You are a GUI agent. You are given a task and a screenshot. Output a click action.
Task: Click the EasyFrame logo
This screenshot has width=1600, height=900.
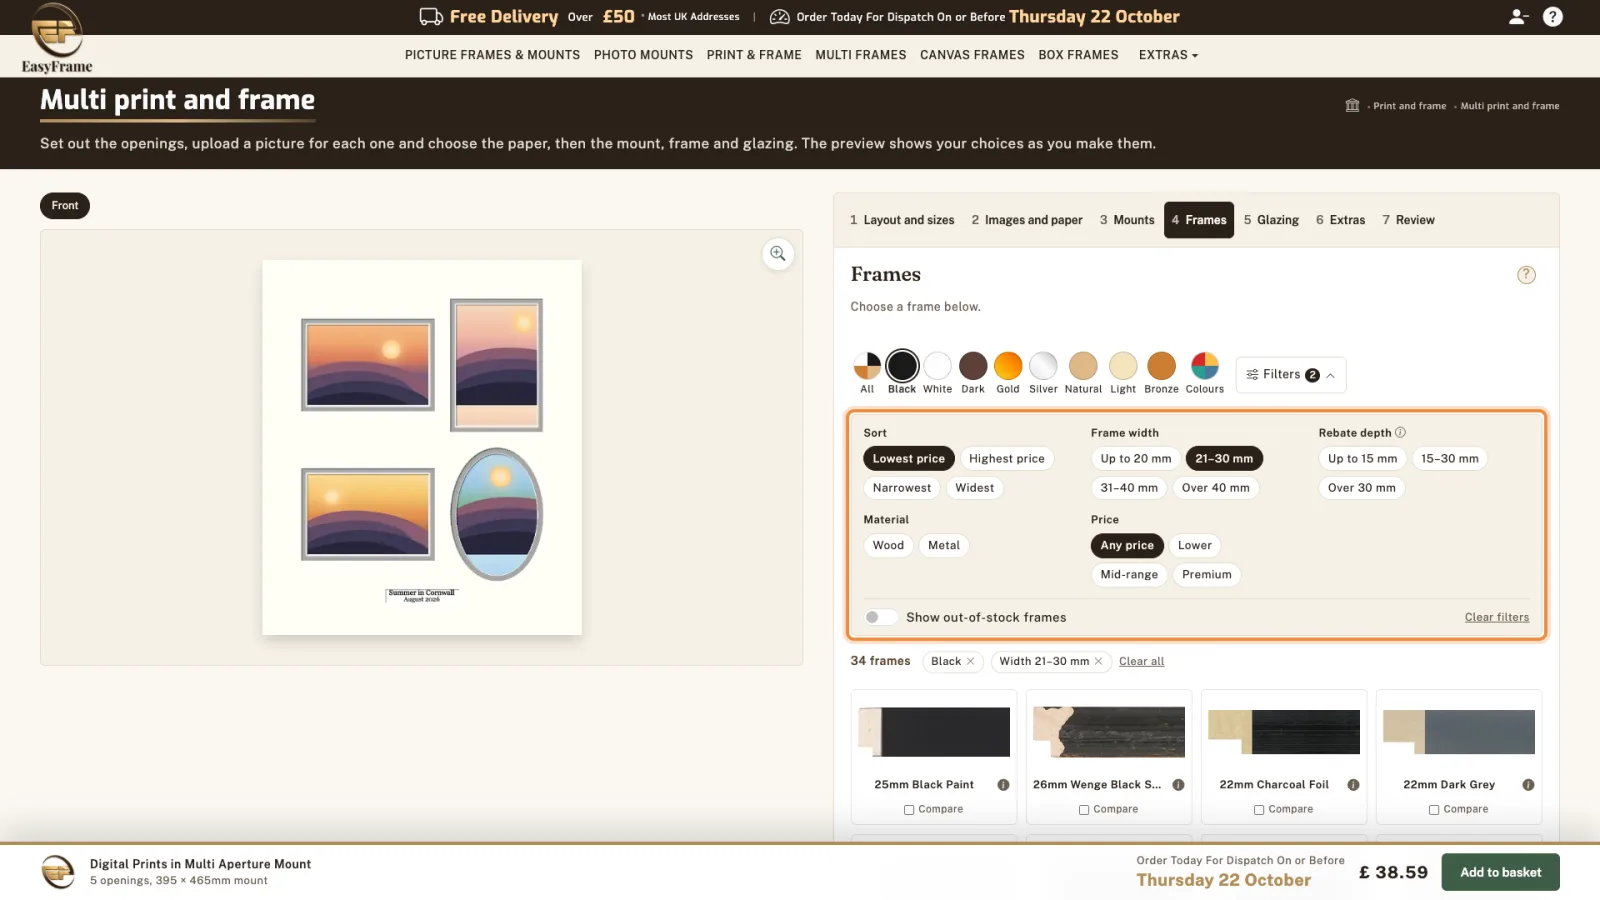point(57,38)
